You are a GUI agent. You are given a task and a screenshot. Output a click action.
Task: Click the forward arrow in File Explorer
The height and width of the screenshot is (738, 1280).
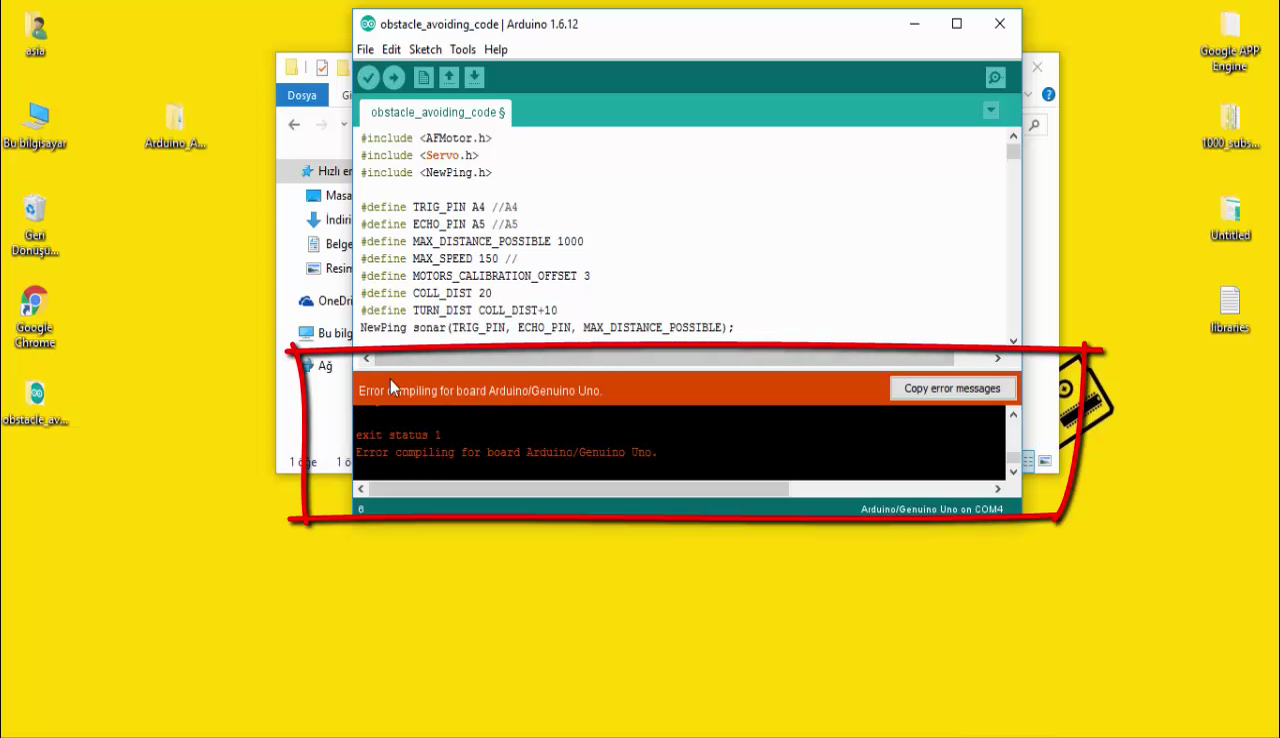(321, 125)
